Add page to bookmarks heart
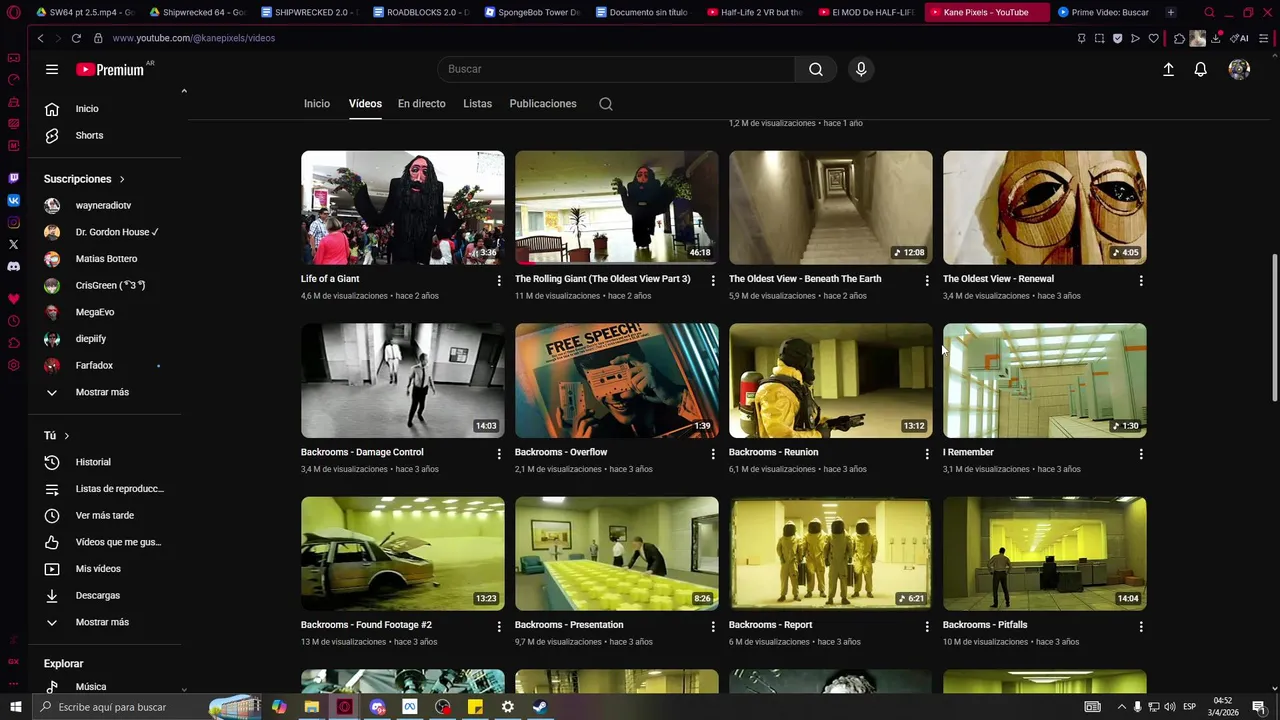The height and width of the screenshot is (720, 1280). tap(1153, 38)
